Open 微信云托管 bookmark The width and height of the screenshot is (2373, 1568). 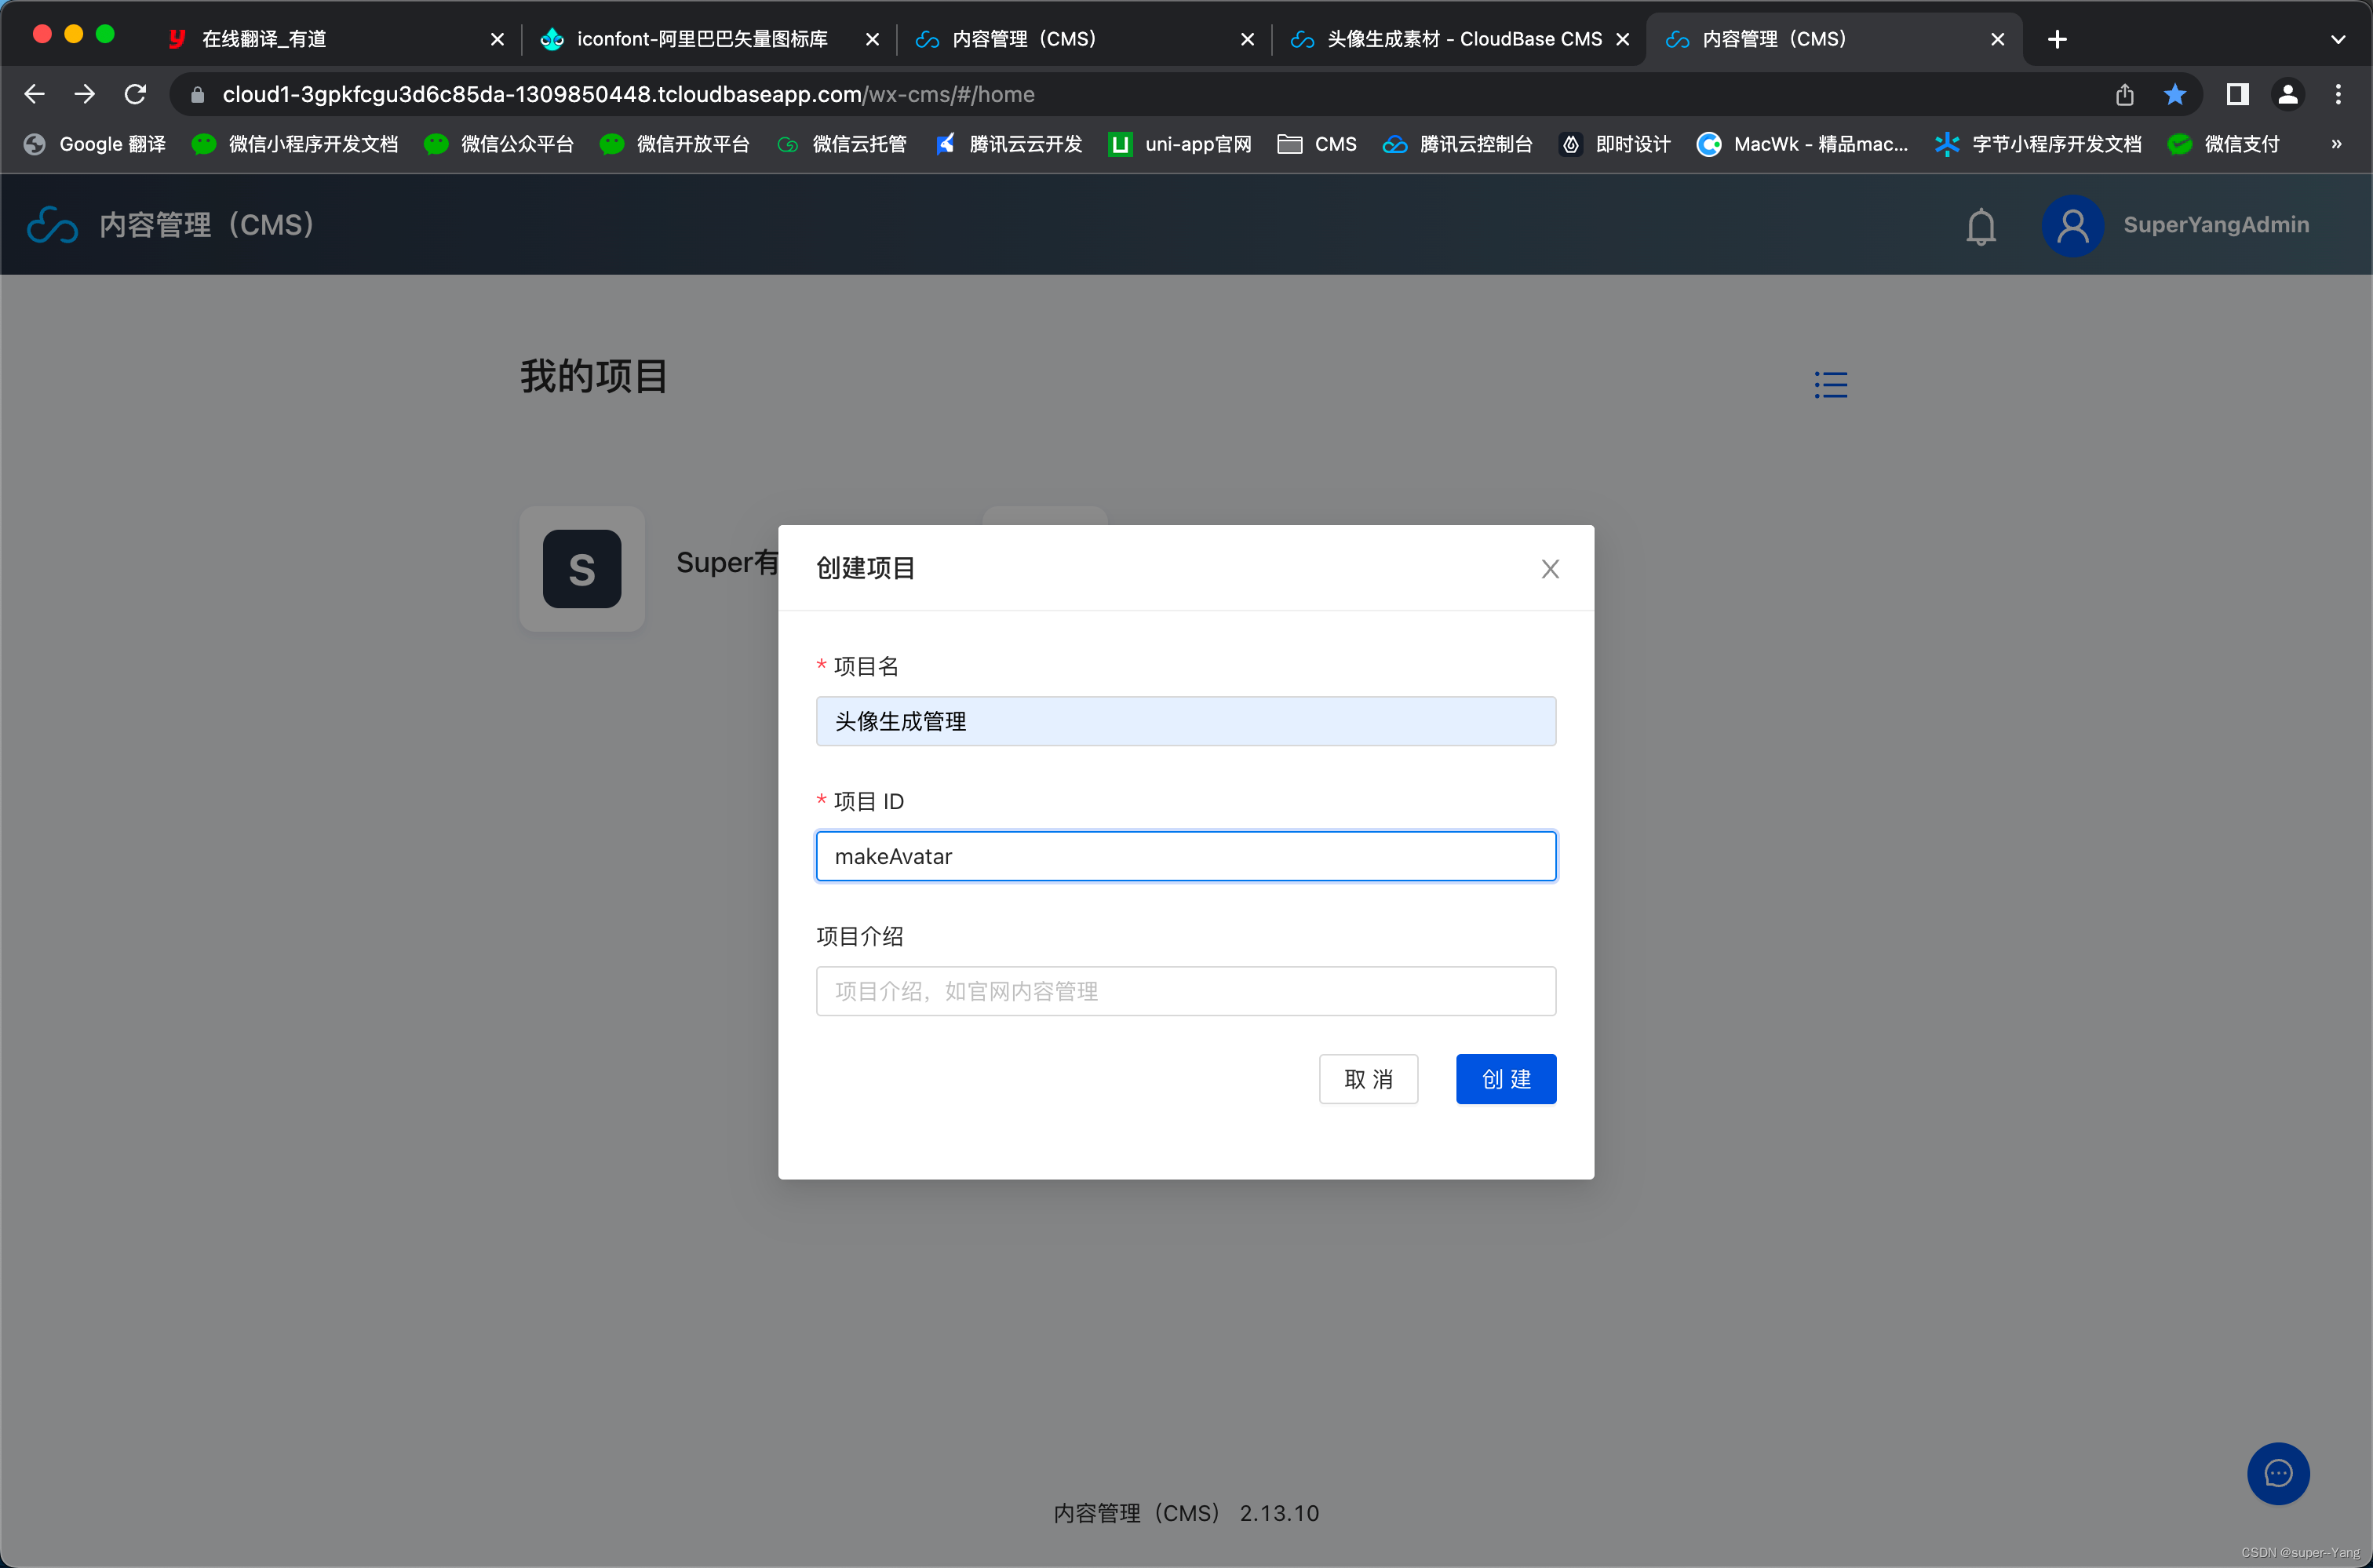(x=841, y=144)
